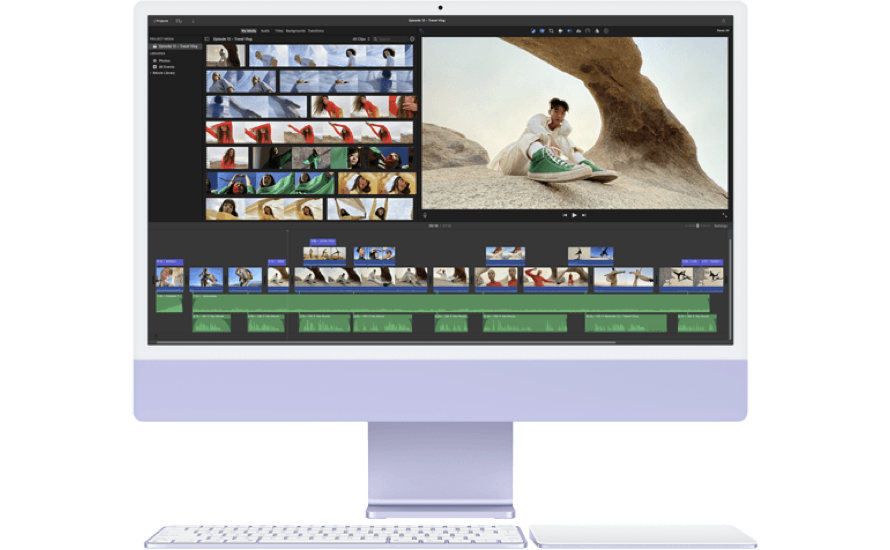Open timeline Settings

coord(720,226)
